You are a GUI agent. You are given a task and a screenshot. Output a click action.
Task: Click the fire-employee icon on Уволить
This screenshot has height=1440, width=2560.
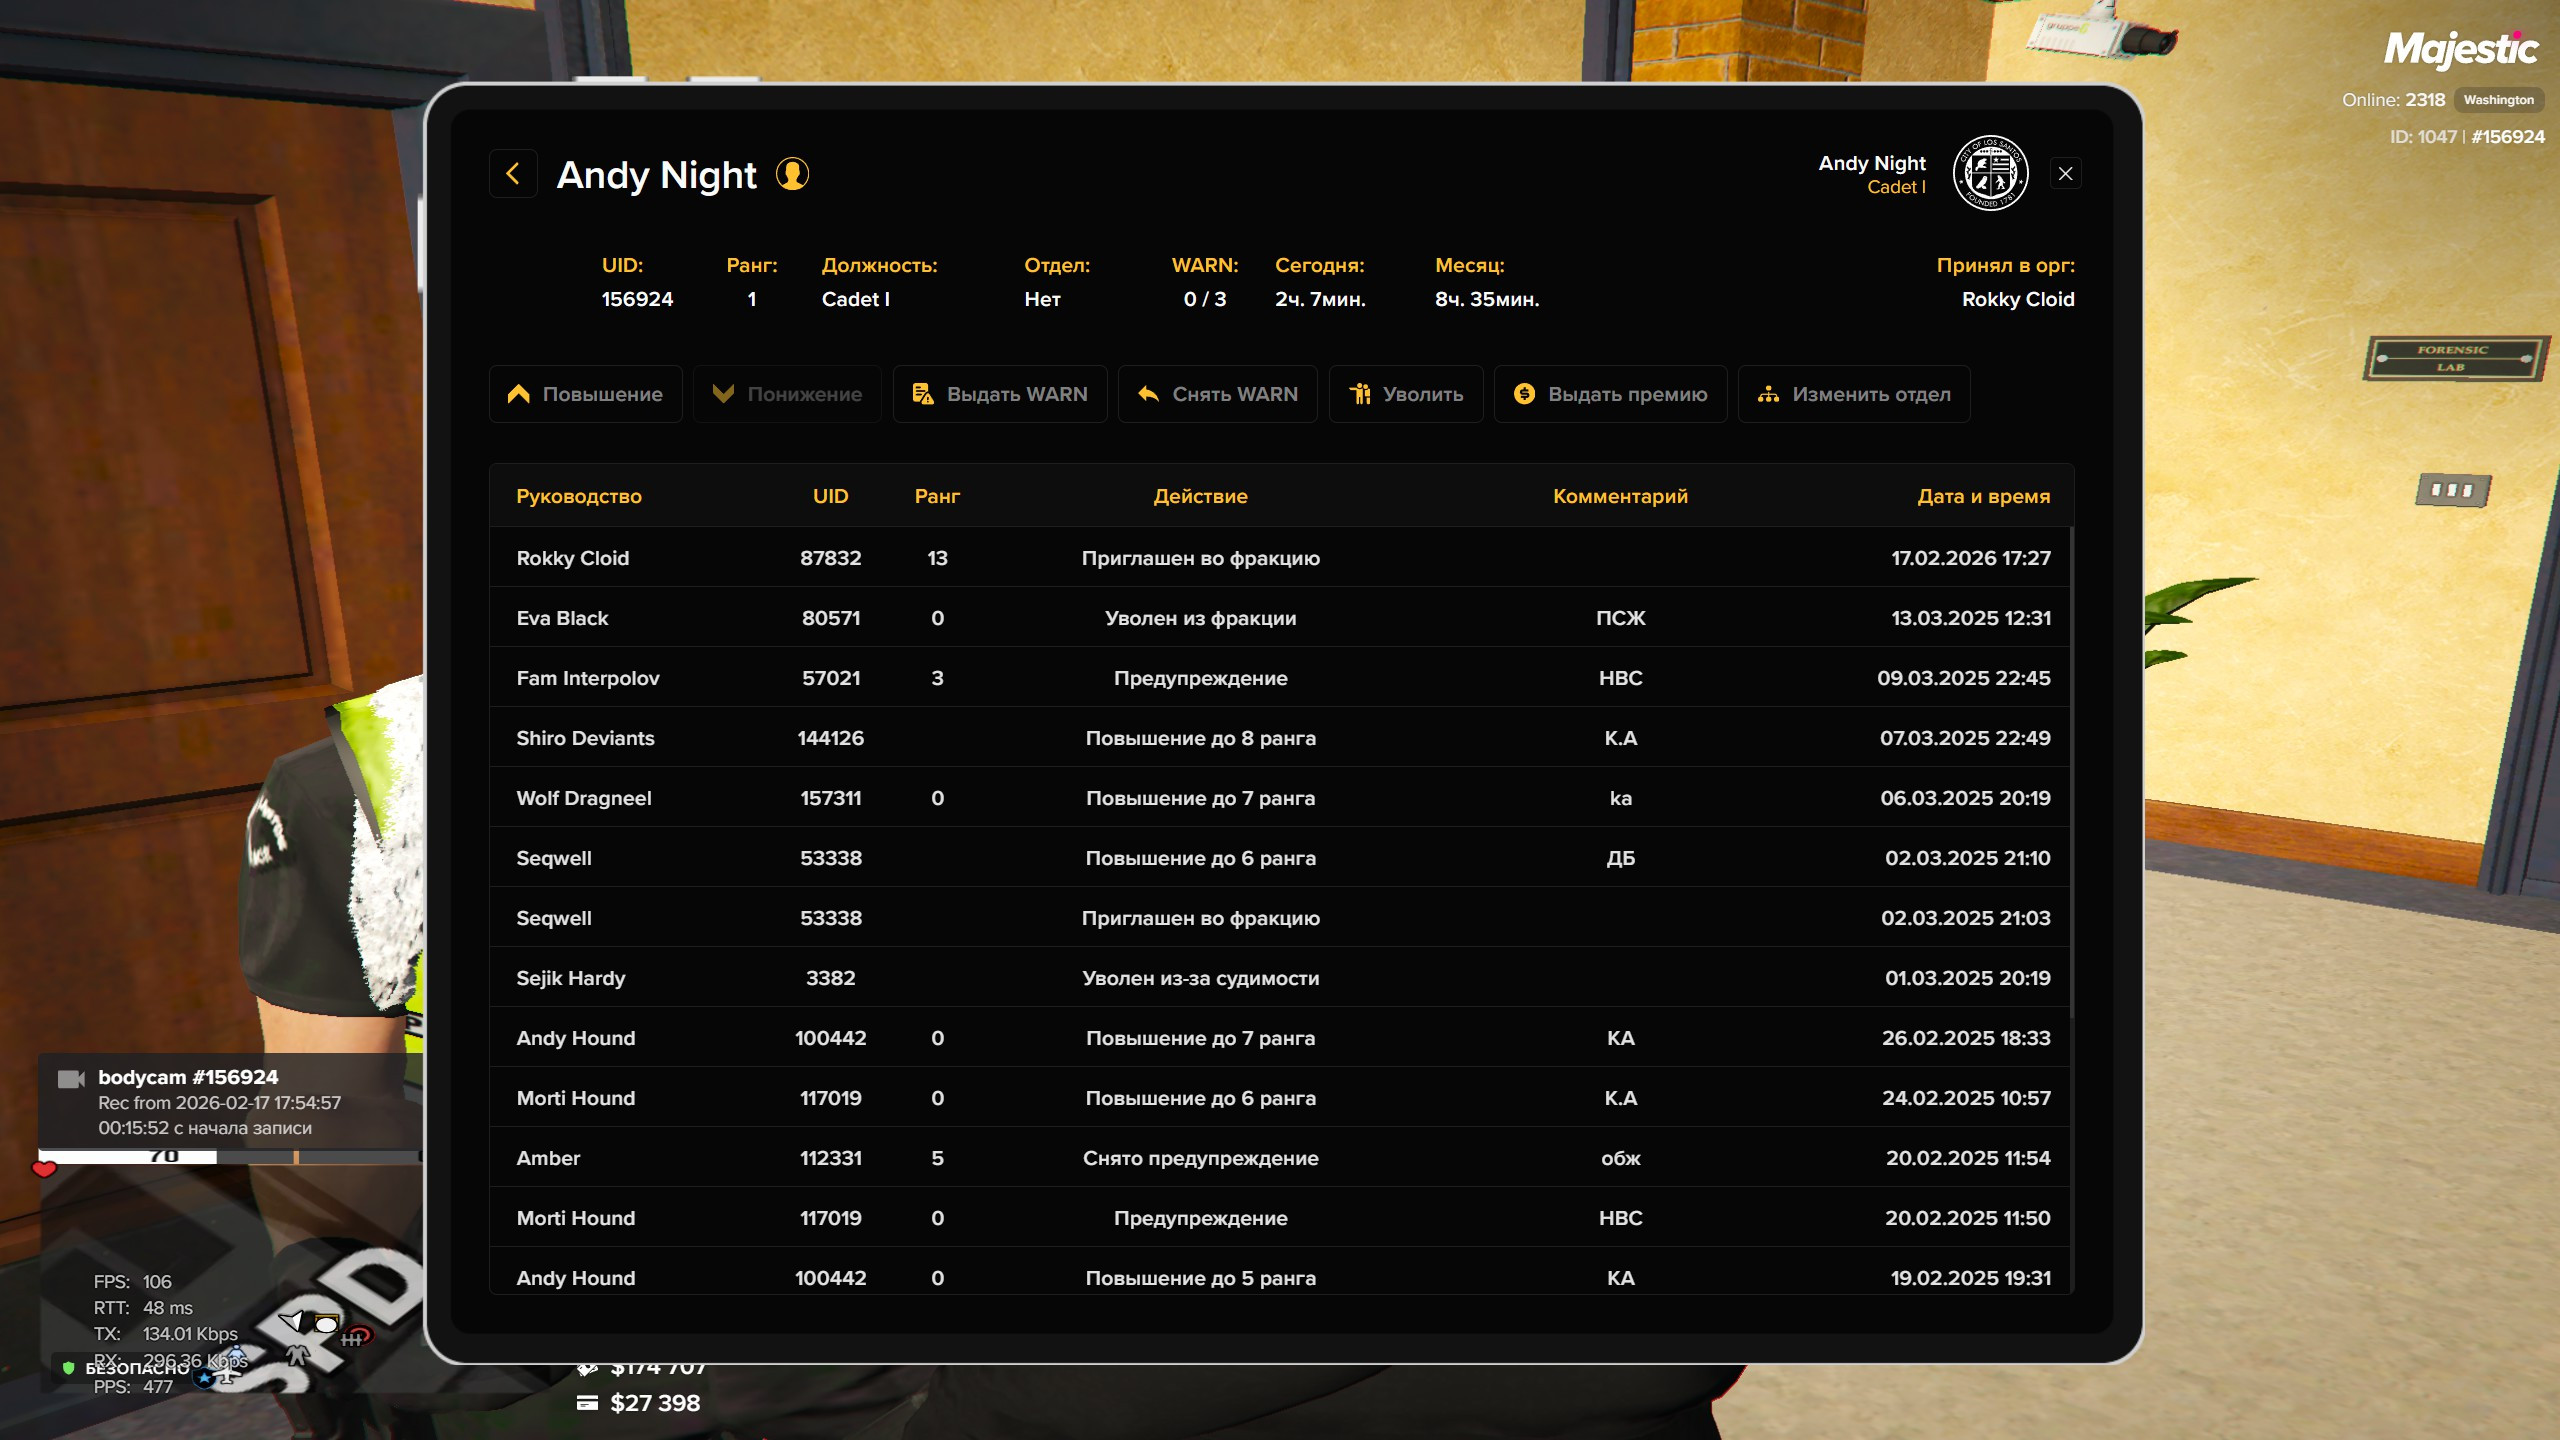point(1360,394)
